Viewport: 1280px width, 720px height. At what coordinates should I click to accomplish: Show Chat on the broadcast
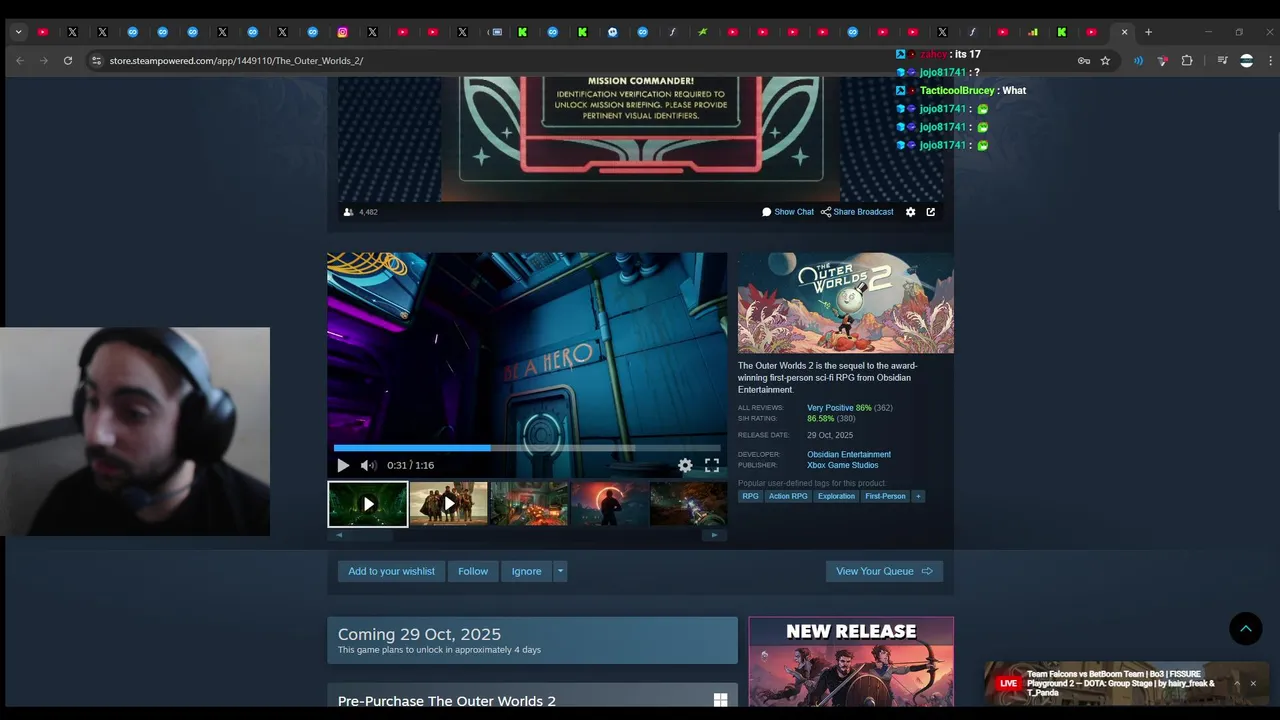click(x=788, y=212)
